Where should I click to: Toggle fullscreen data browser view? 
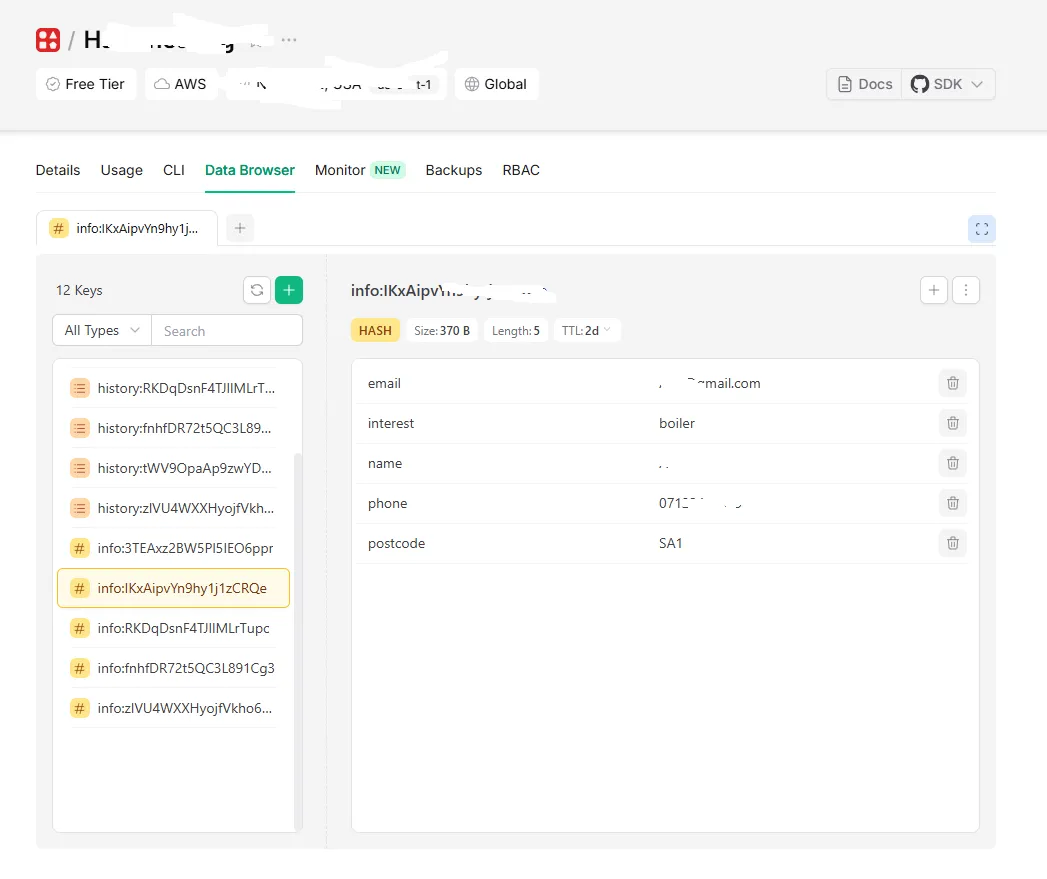(x=982, y=229)
